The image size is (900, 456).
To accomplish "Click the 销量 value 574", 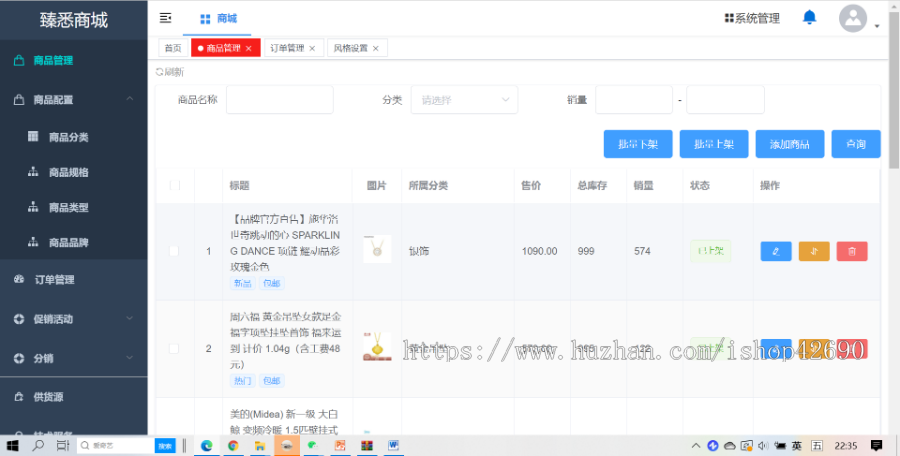I will pos(642,251).
